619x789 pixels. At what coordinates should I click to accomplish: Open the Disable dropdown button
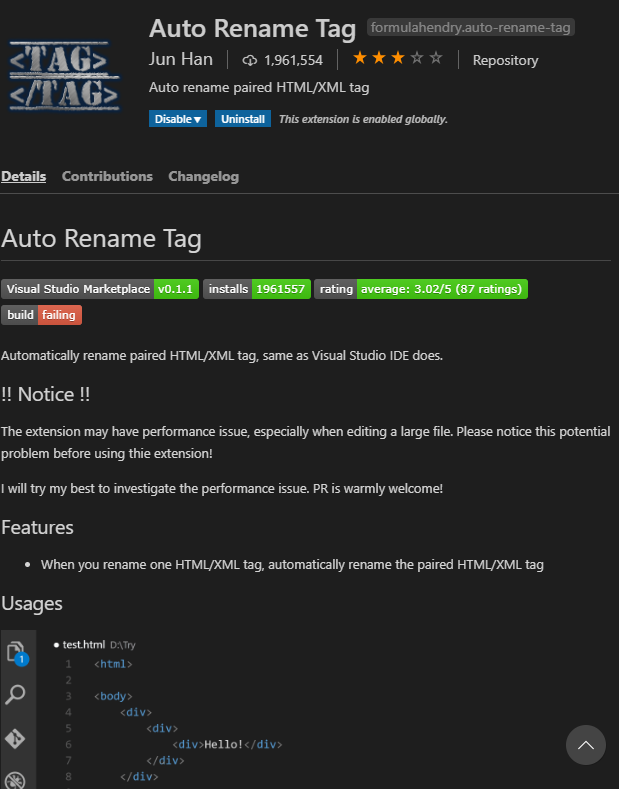pyautogui.click(x=178, y=119)
